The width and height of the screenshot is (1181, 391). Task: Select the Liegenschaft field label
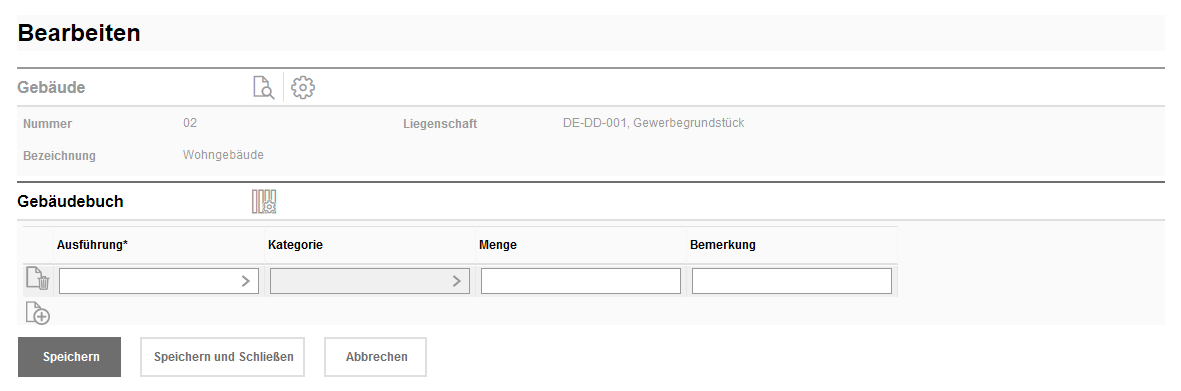[x=440, y=124]
